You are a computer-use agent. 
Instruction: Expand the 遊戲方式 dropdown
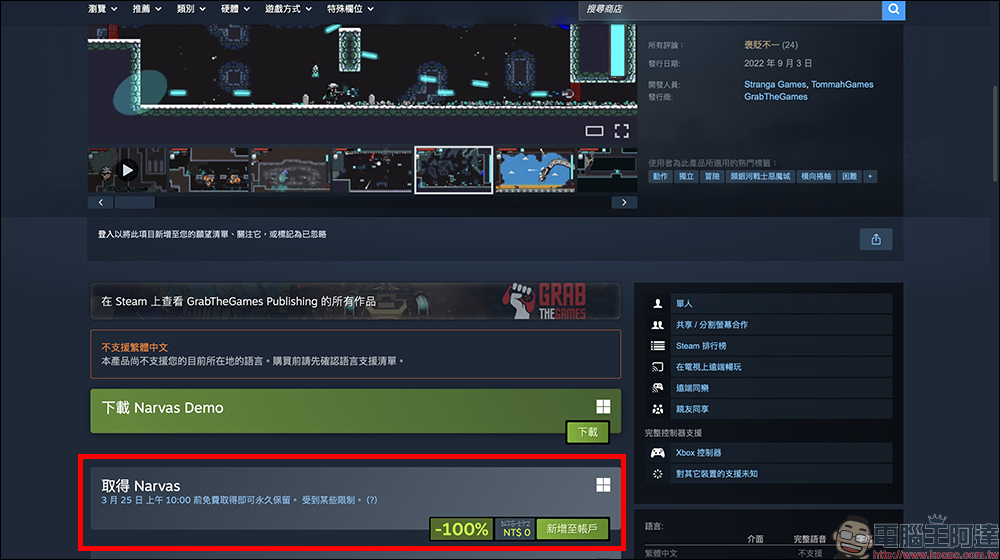click(288, 9)
